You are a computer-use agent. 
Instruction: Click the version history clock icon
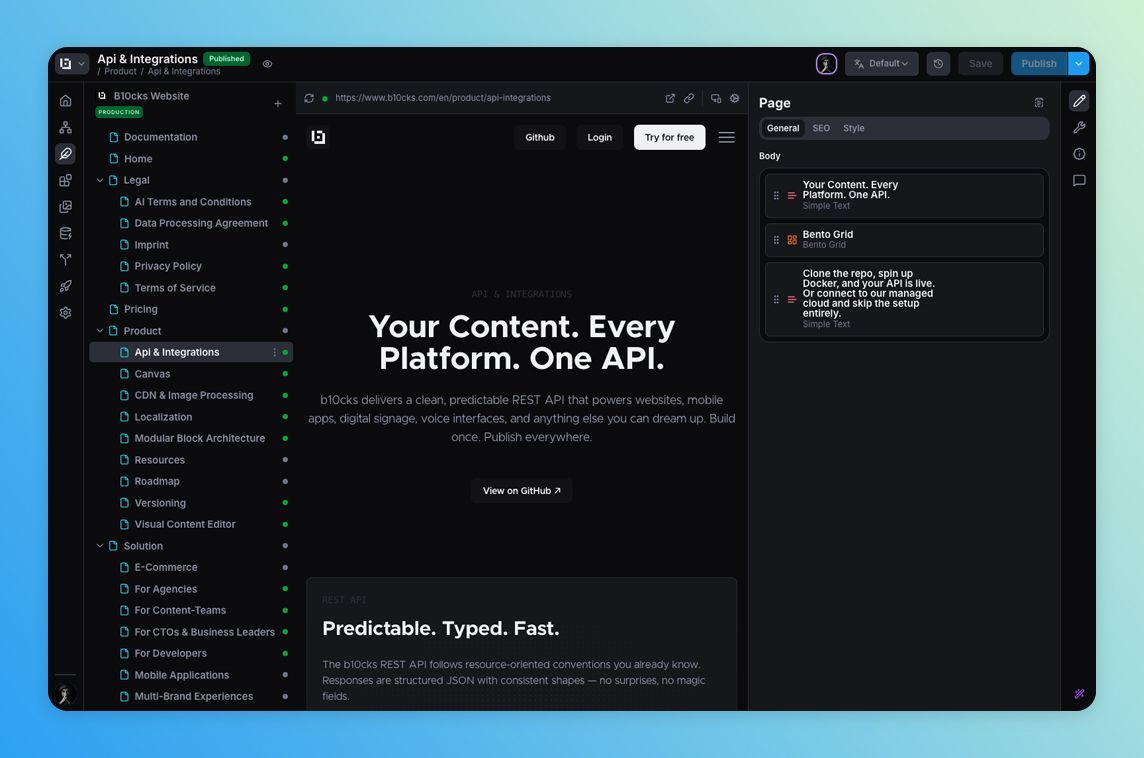pos(938,63)
